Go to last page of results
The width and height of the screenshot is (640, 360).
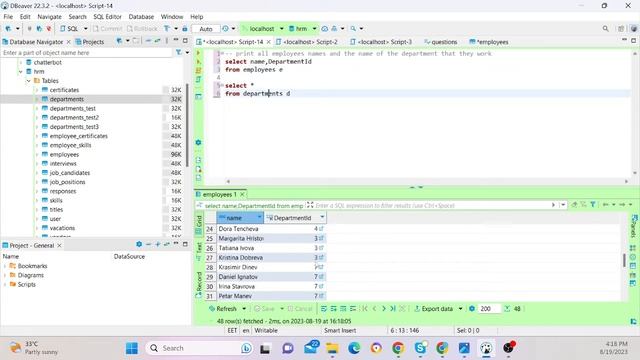tap(393, 309)
